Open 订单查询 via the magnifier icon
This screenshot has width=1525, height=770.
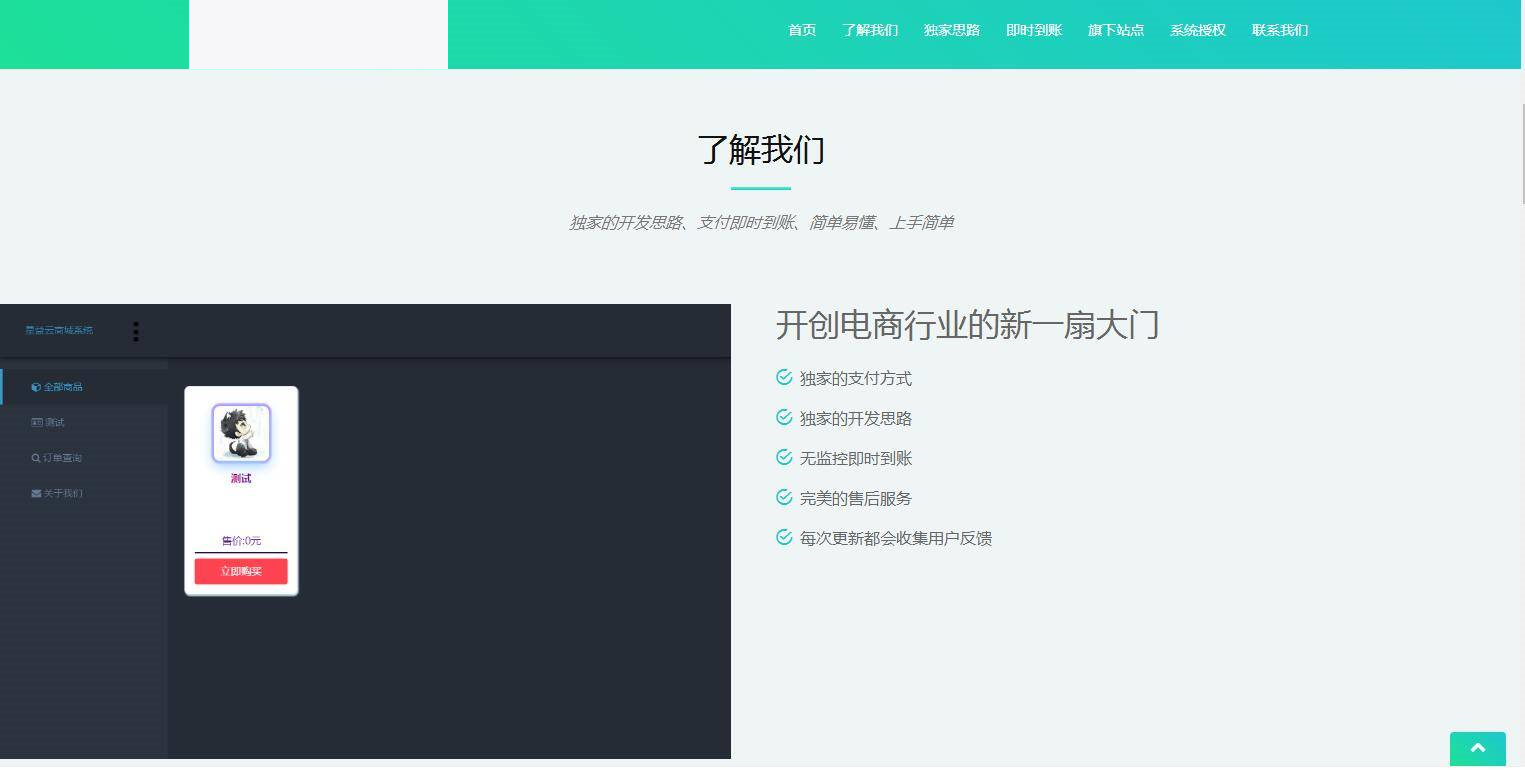pyautogui.click(x=36, y=457)
